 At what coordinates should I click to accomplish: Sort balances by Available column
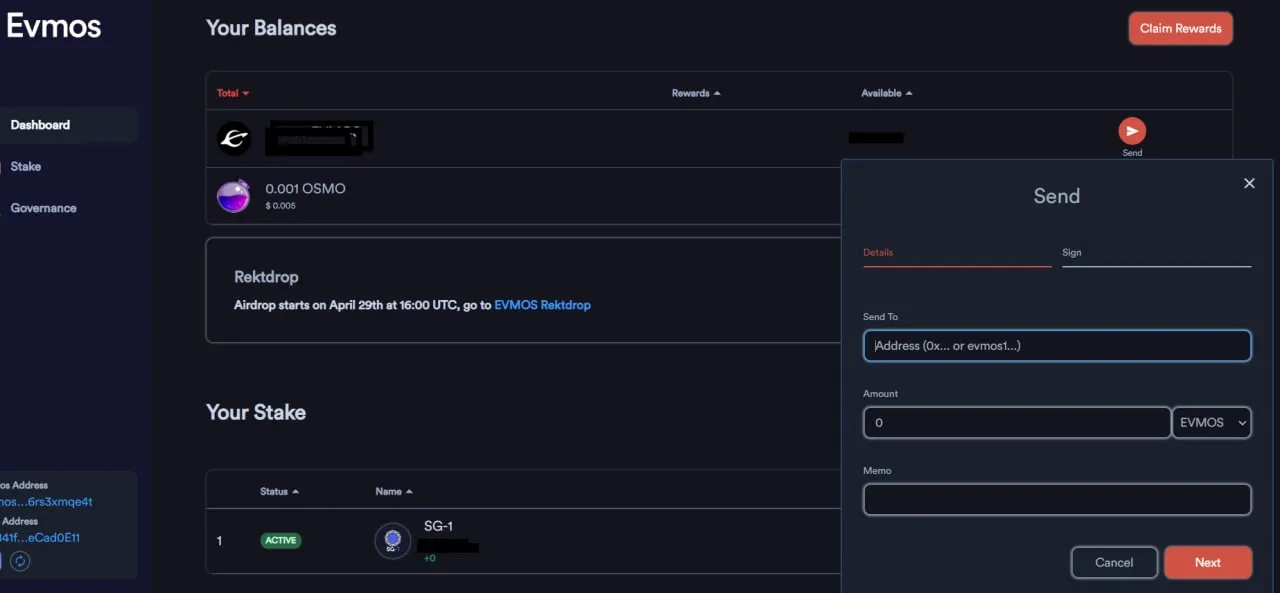tap(887, 93)
